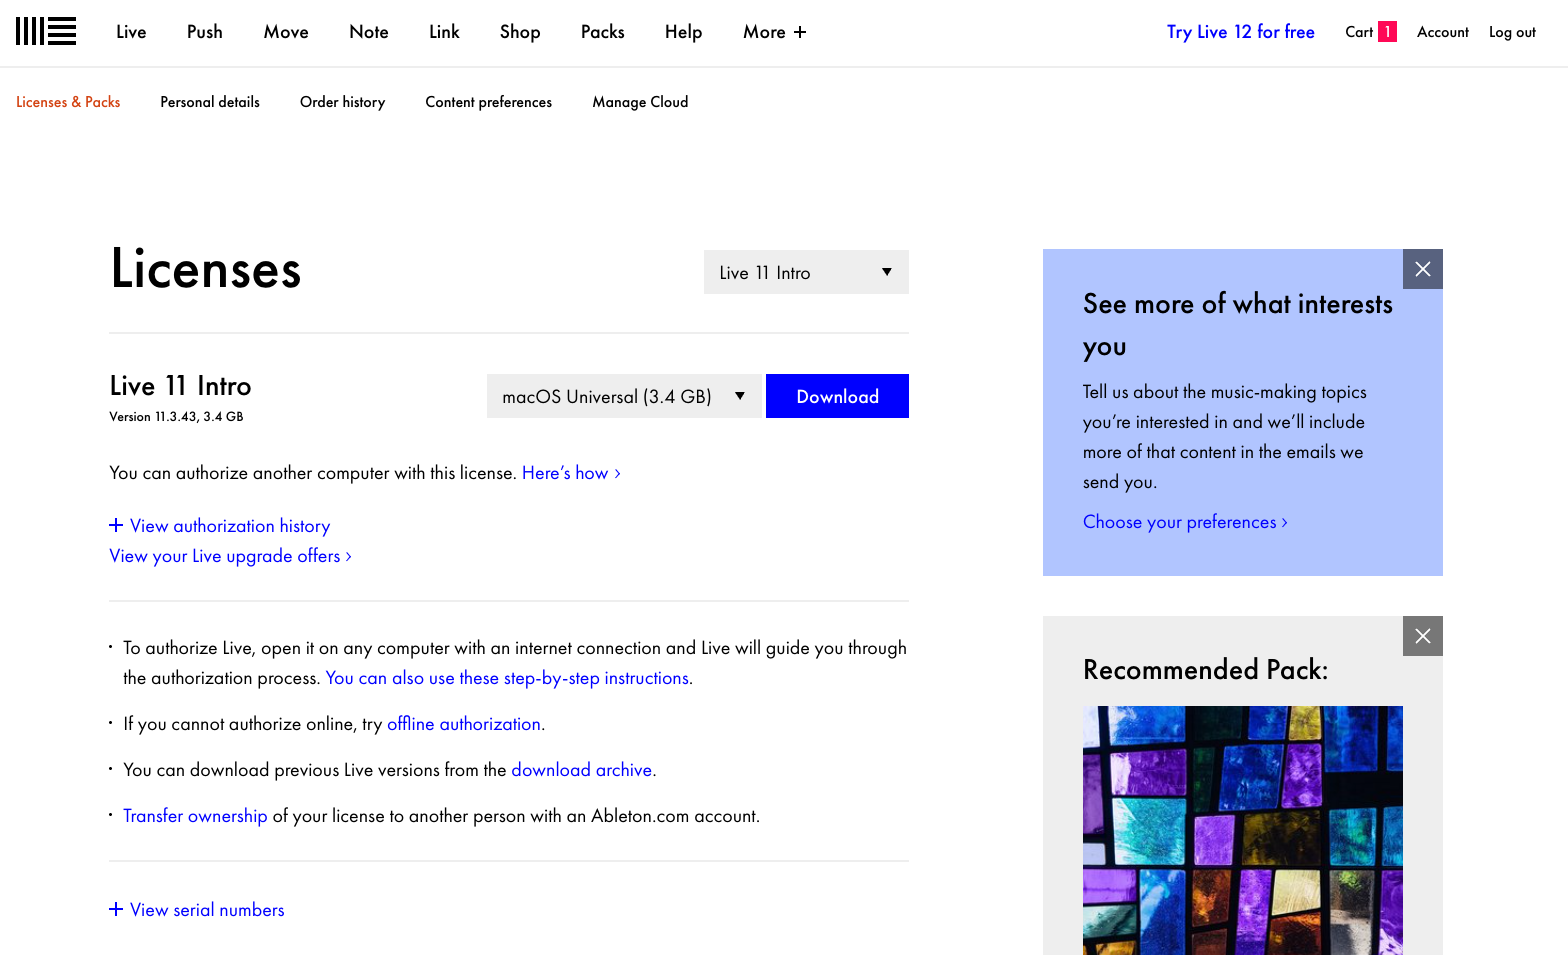Click Choose your preferences link
This screenshot has width=1568, height=955.
[x=1184, y=522]
